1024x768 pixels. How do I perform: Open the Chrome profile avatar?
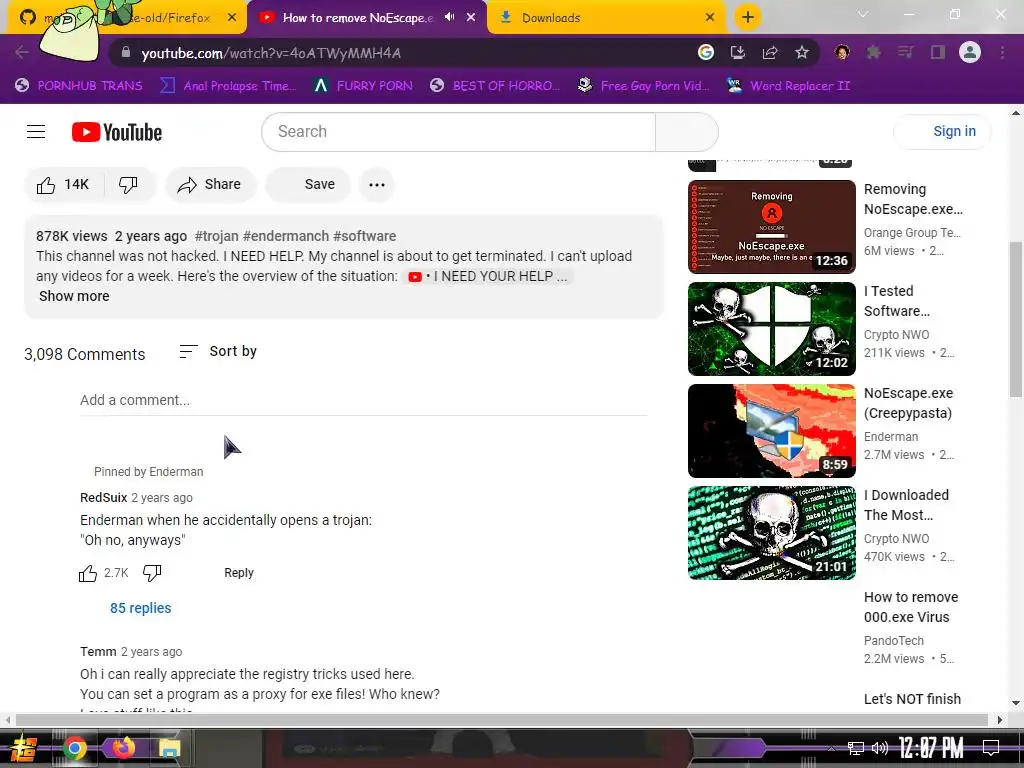[970, 52]
